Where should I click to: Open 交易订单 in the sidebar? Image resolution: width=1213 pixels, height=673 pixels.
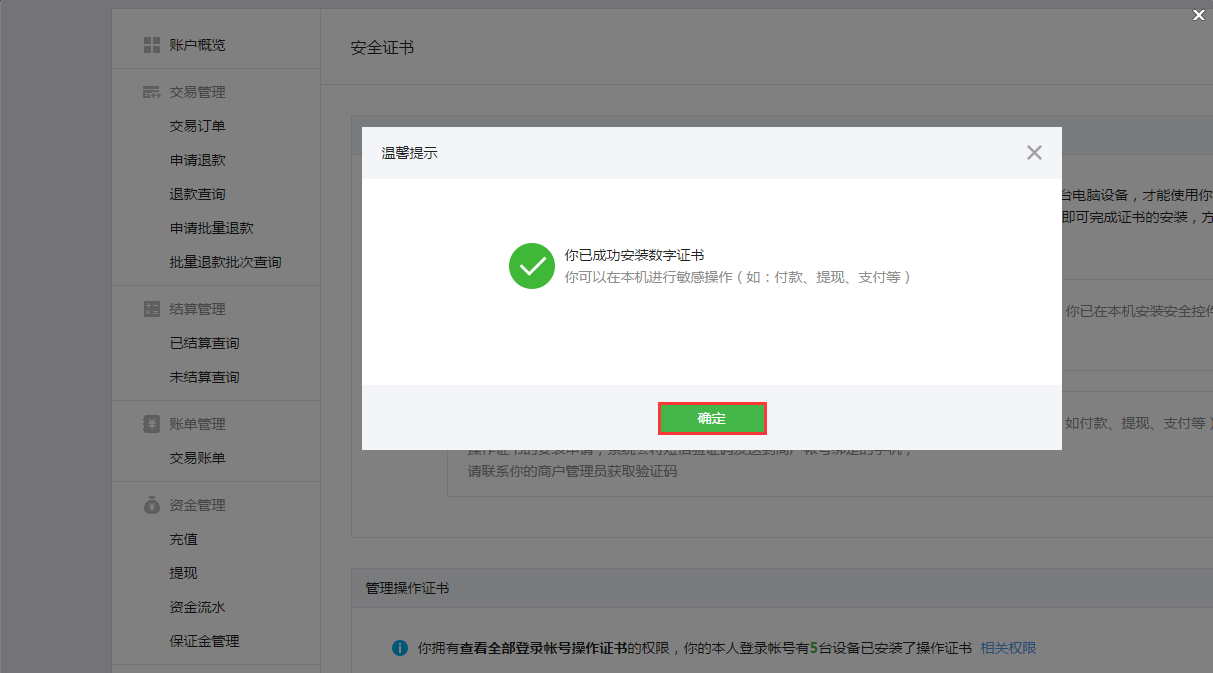[197, 126]
